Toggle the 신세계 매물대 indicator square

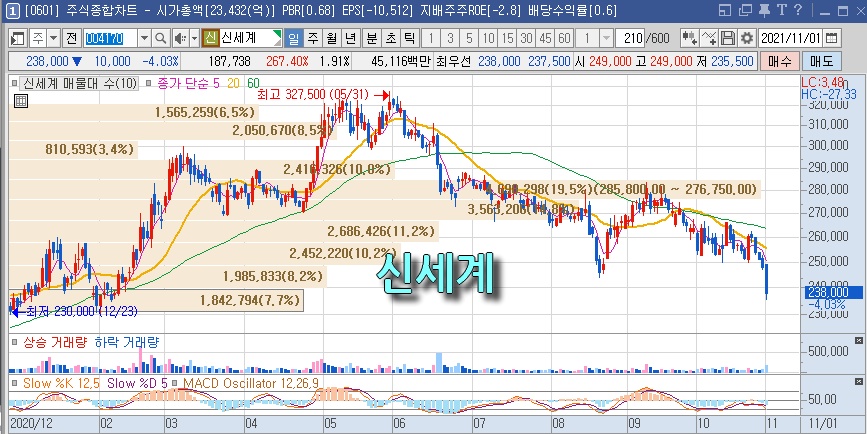pos(15,84)
